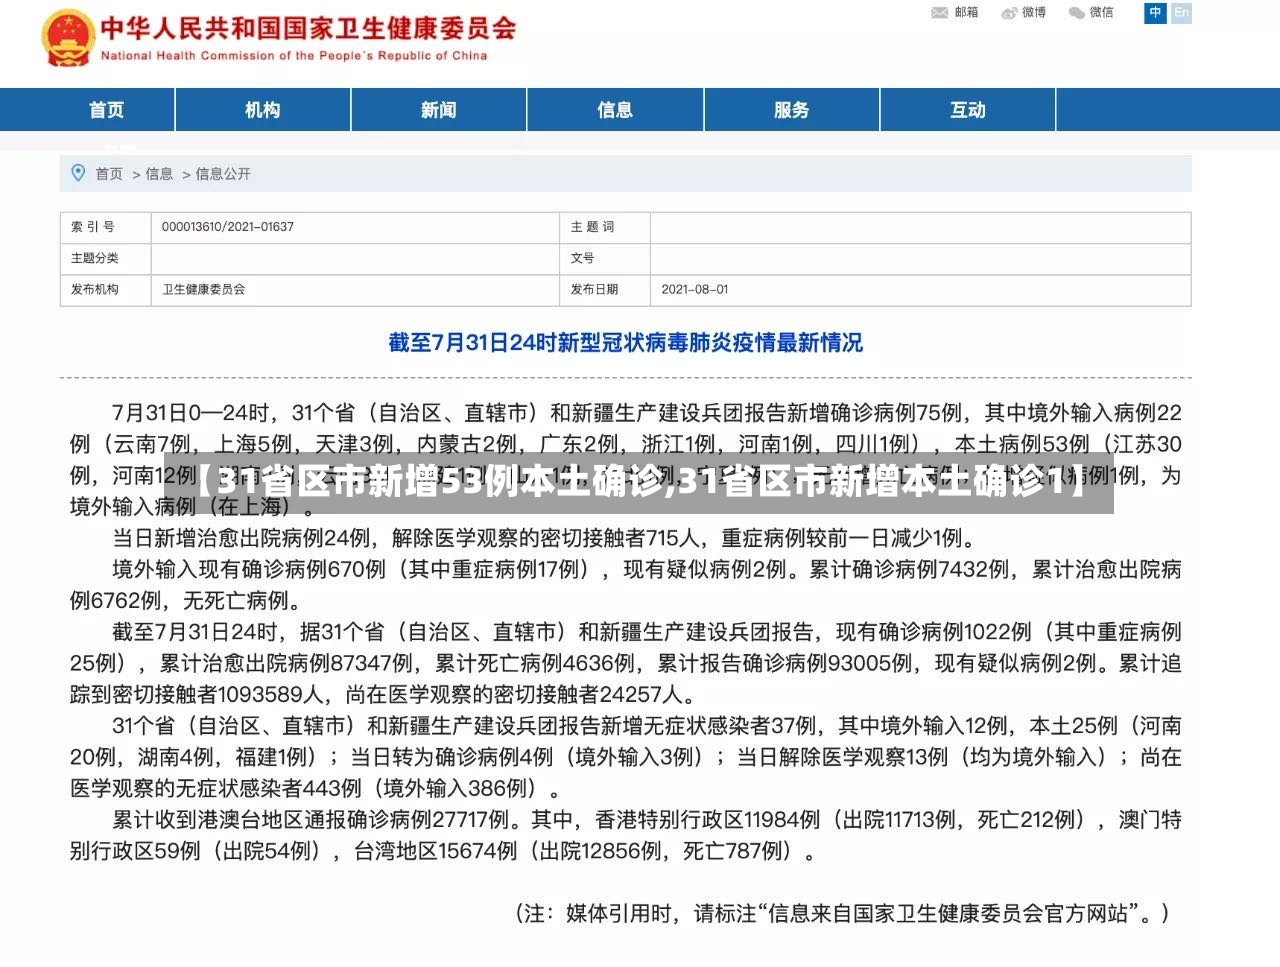Click the 发布日期 table label
Image resolution: width=1280 pixels, height=967 pixels.
(x=595, y=289)
